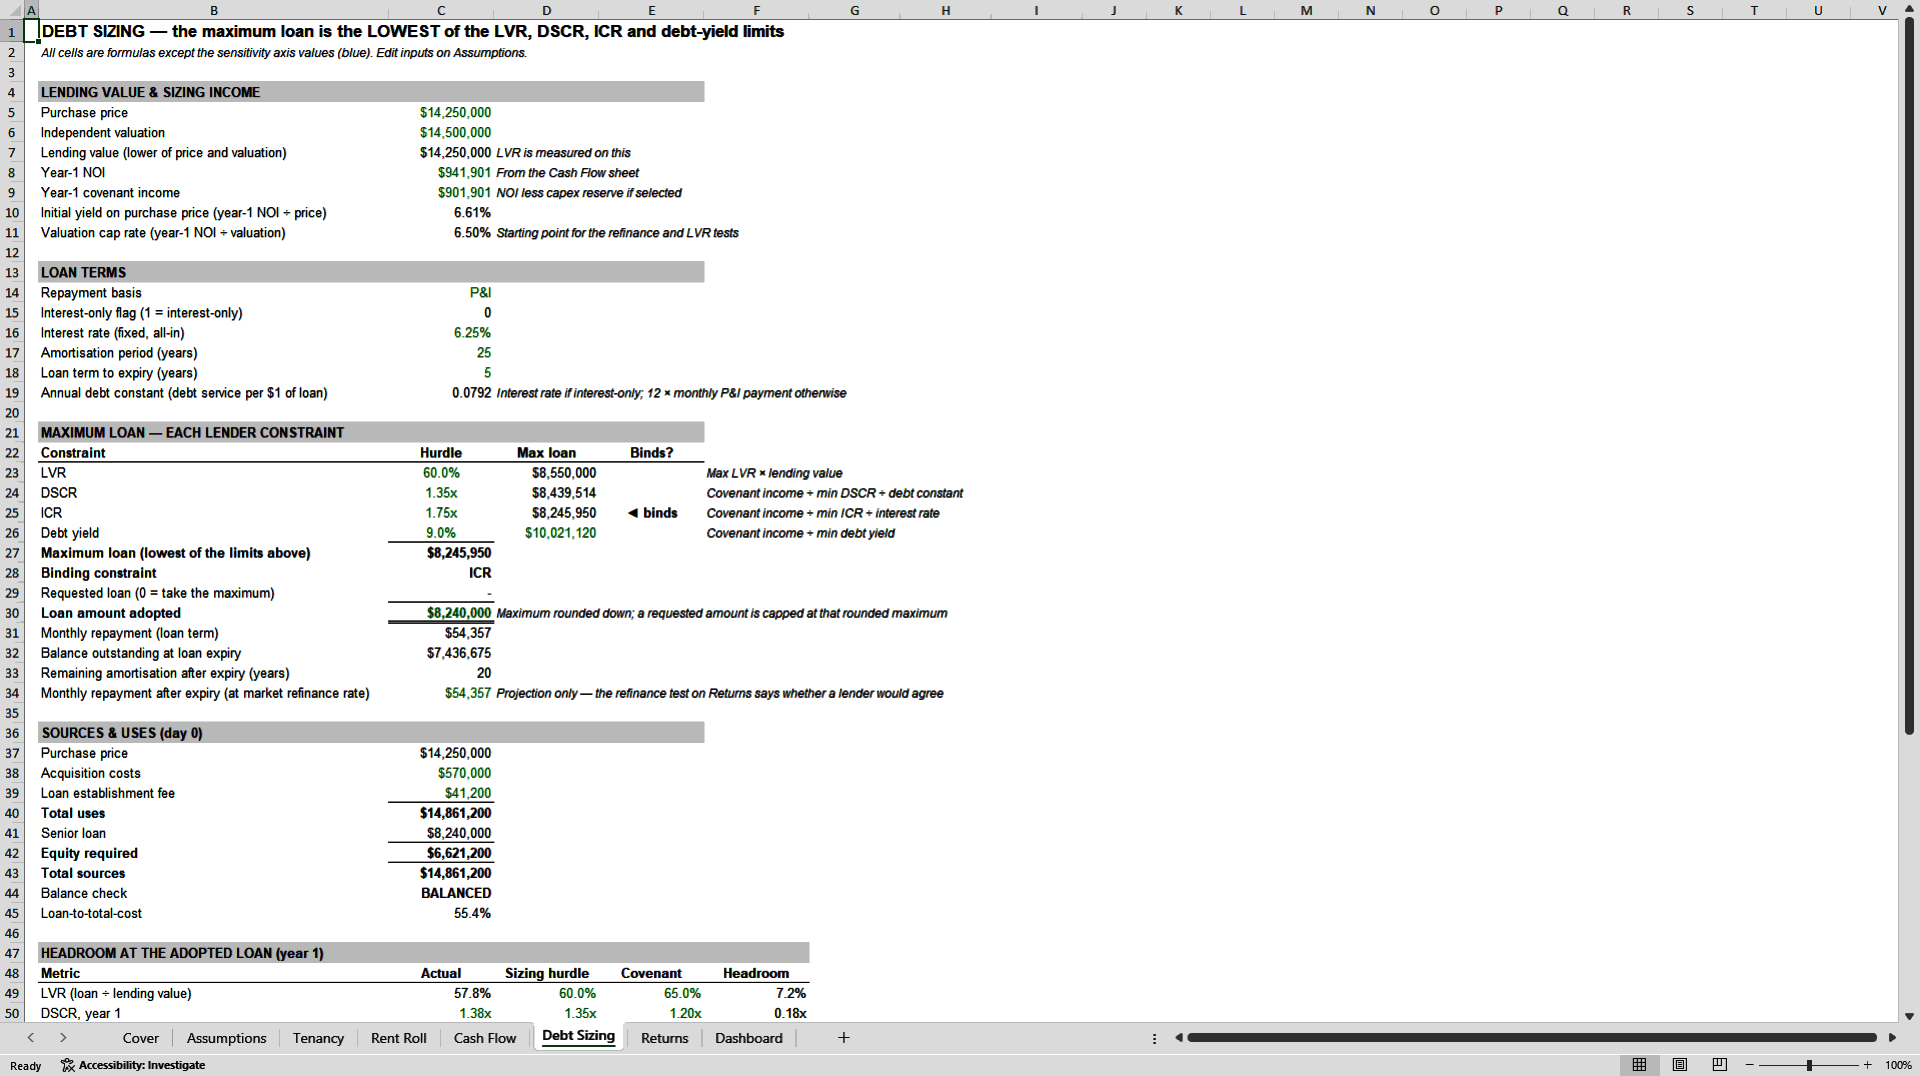Select the repayment basis P&I cell
Viewport: 1920px width, 1076px height.
[441, 293]
